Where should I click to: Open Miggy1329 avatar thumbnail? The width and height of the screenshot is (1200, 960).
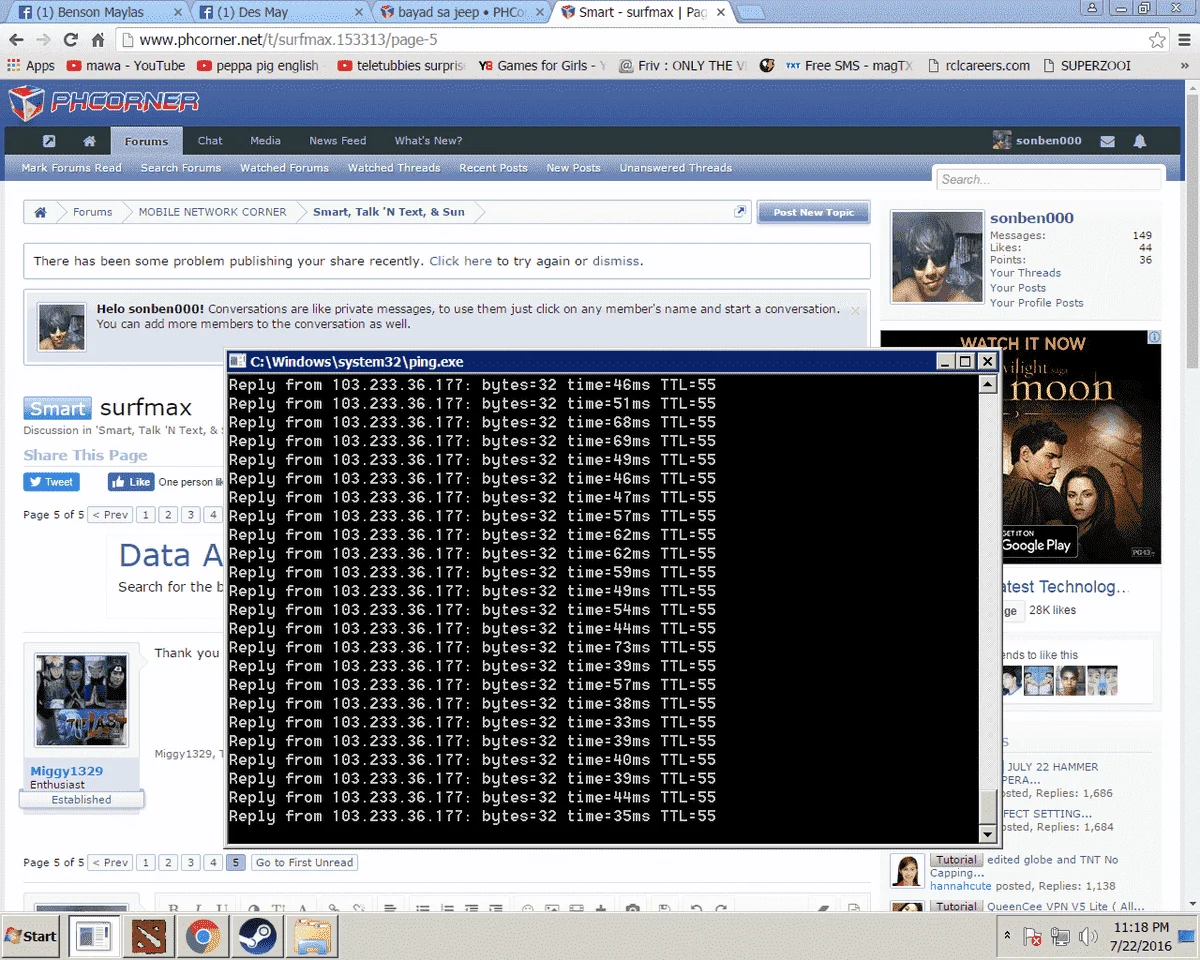click(x=81, y=701)
